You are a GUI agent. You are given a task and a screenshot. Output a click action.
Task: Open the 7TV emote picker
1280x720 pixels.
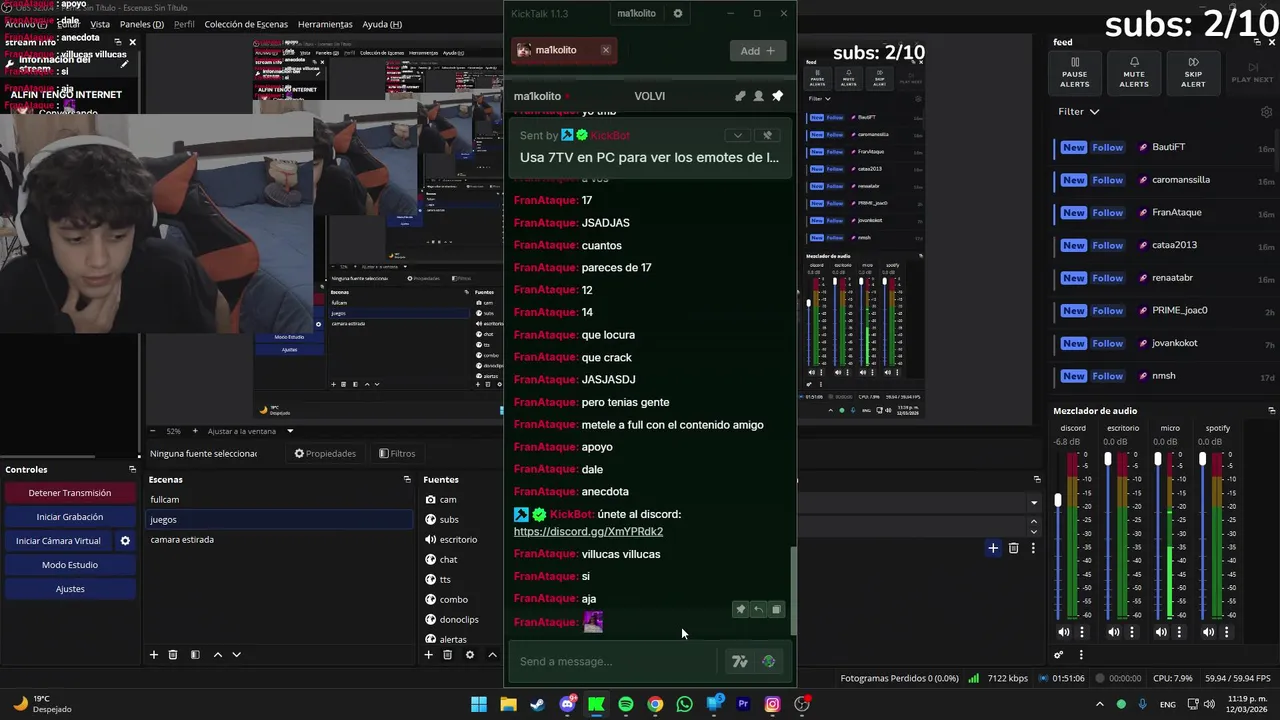click(x=740, y=661)
